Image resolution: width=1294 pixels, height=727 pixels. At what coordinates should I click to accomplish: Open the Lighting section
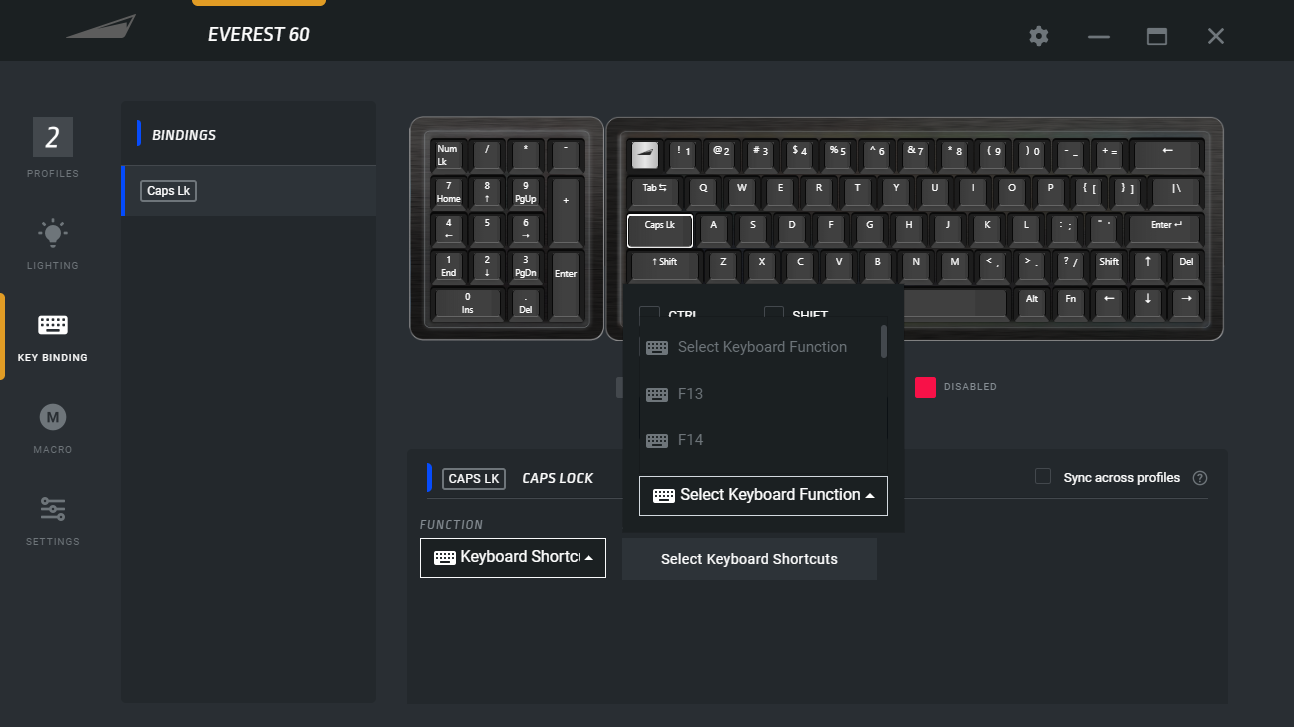point(53,244)
